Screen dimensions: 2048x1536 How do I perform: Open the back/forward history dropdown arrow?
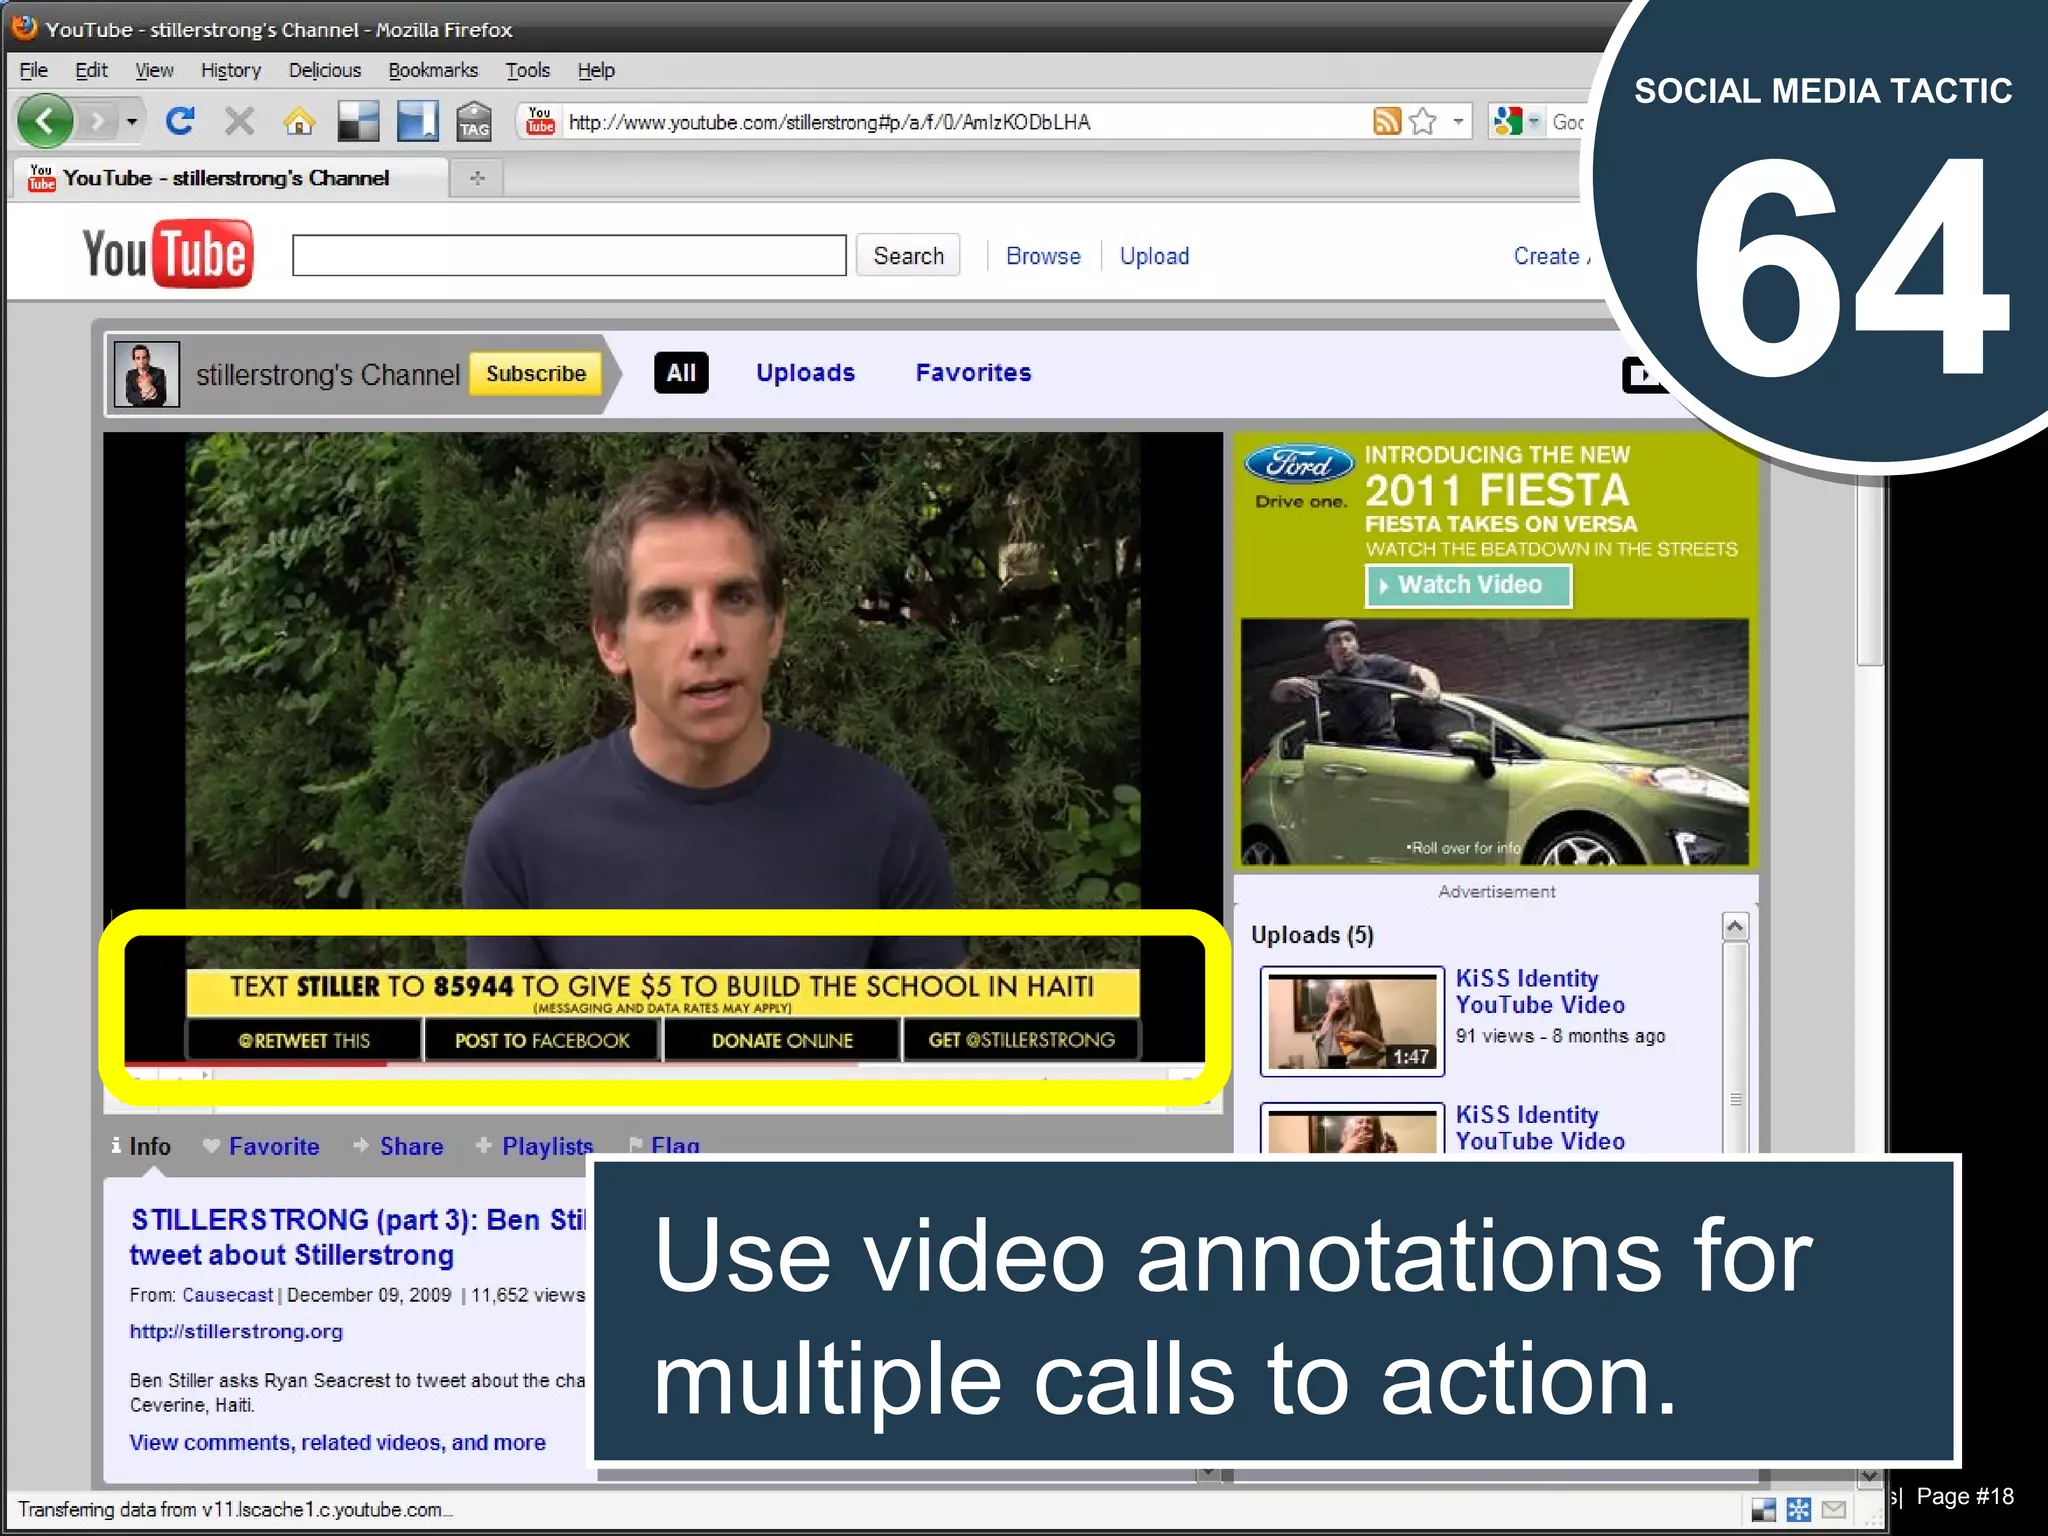click(131, 122)
